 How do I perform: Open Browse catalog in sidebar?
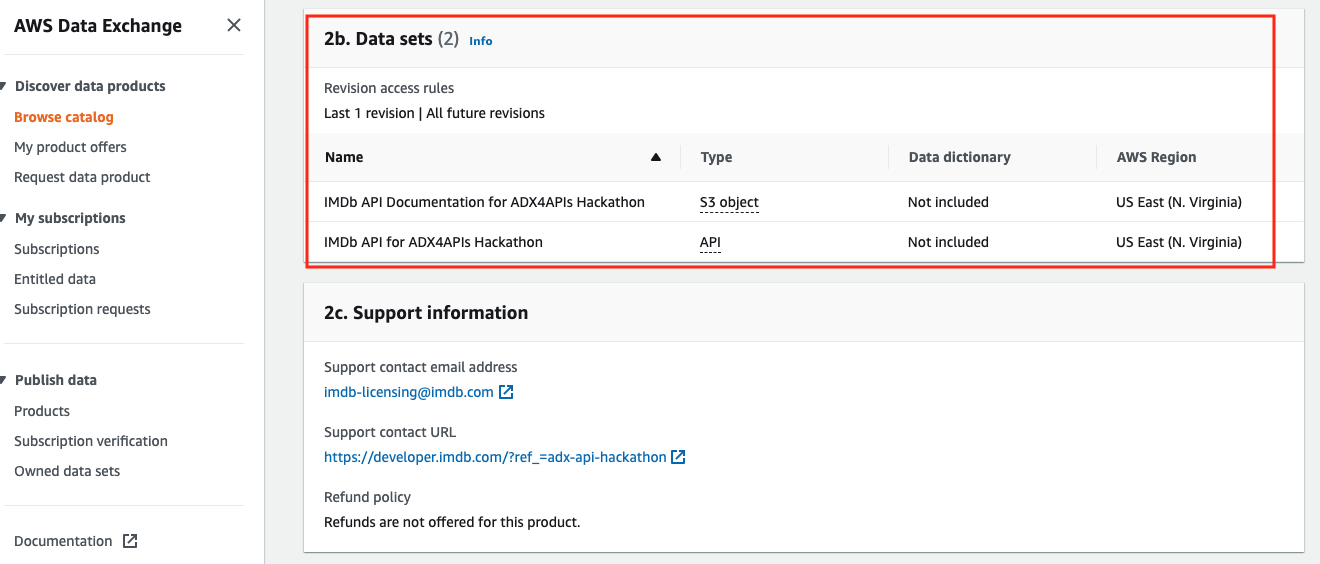pos(64,117)
